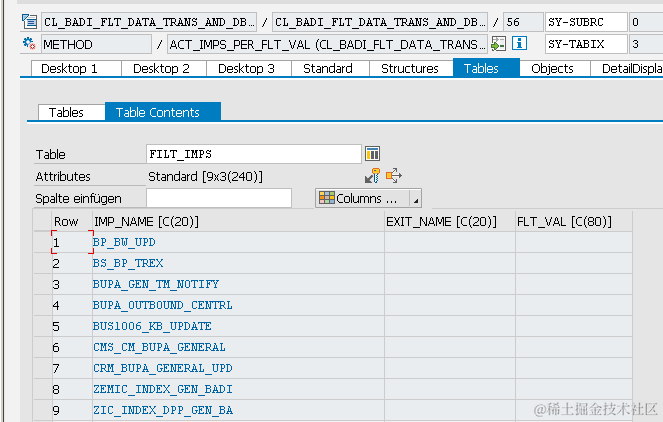The height and width of the screenshot is (422, 663).
Task: Click the navigate-to-source icon next to ACT_IMPS_PER_FLT_VAL
Action: [498, 44]
